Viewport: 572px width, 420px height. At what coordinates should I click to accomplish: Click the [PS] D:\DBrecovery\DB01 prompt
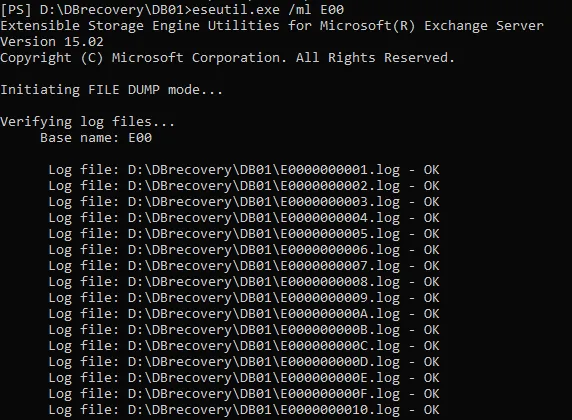(x=96, y=9)
